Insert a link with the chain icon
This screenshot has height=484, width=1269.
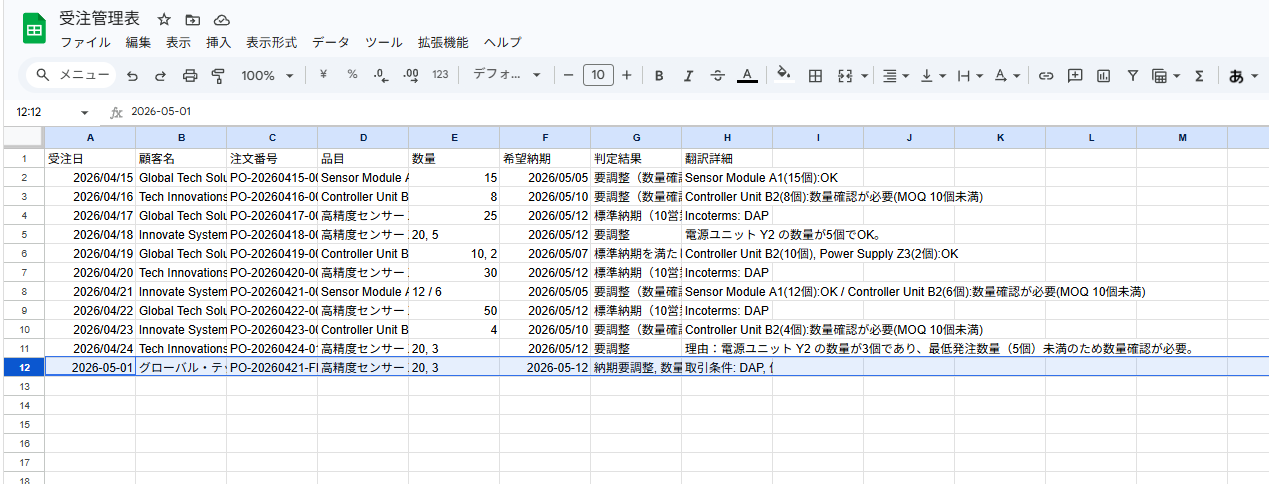click(1046, 75)
